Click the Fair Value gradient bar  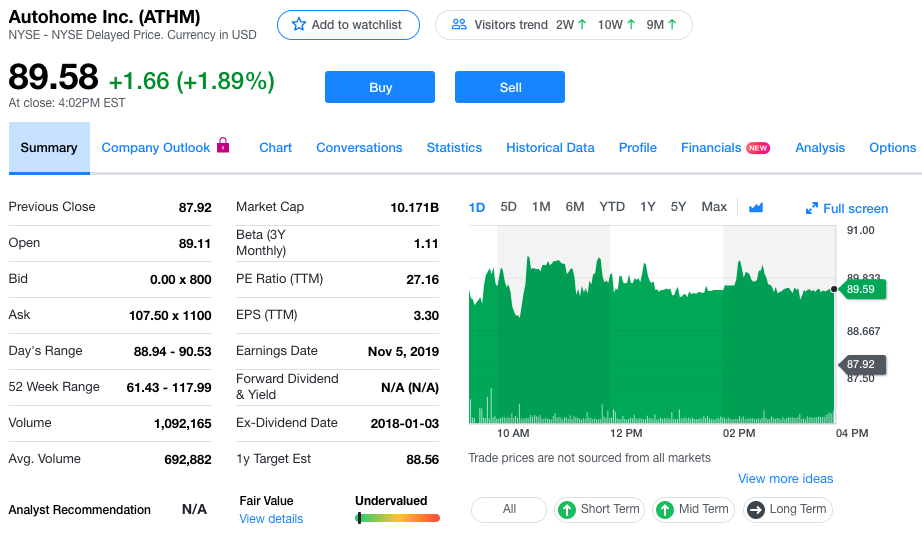[397, 518]
